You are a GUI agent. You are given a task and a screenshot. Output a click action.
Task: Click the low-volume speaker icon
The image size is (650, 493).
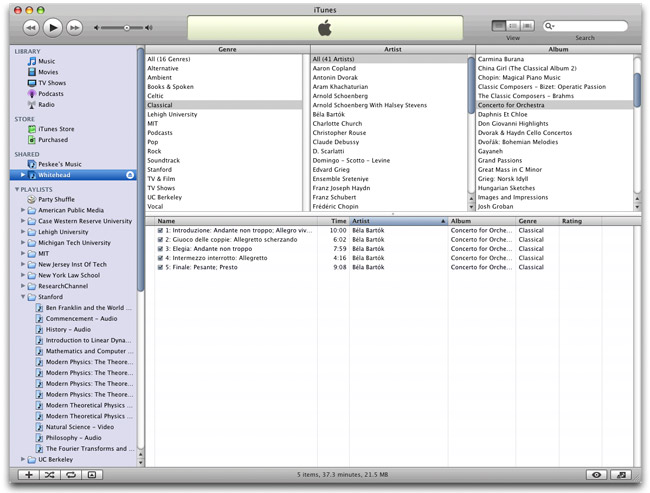click(x=96, y=28)
